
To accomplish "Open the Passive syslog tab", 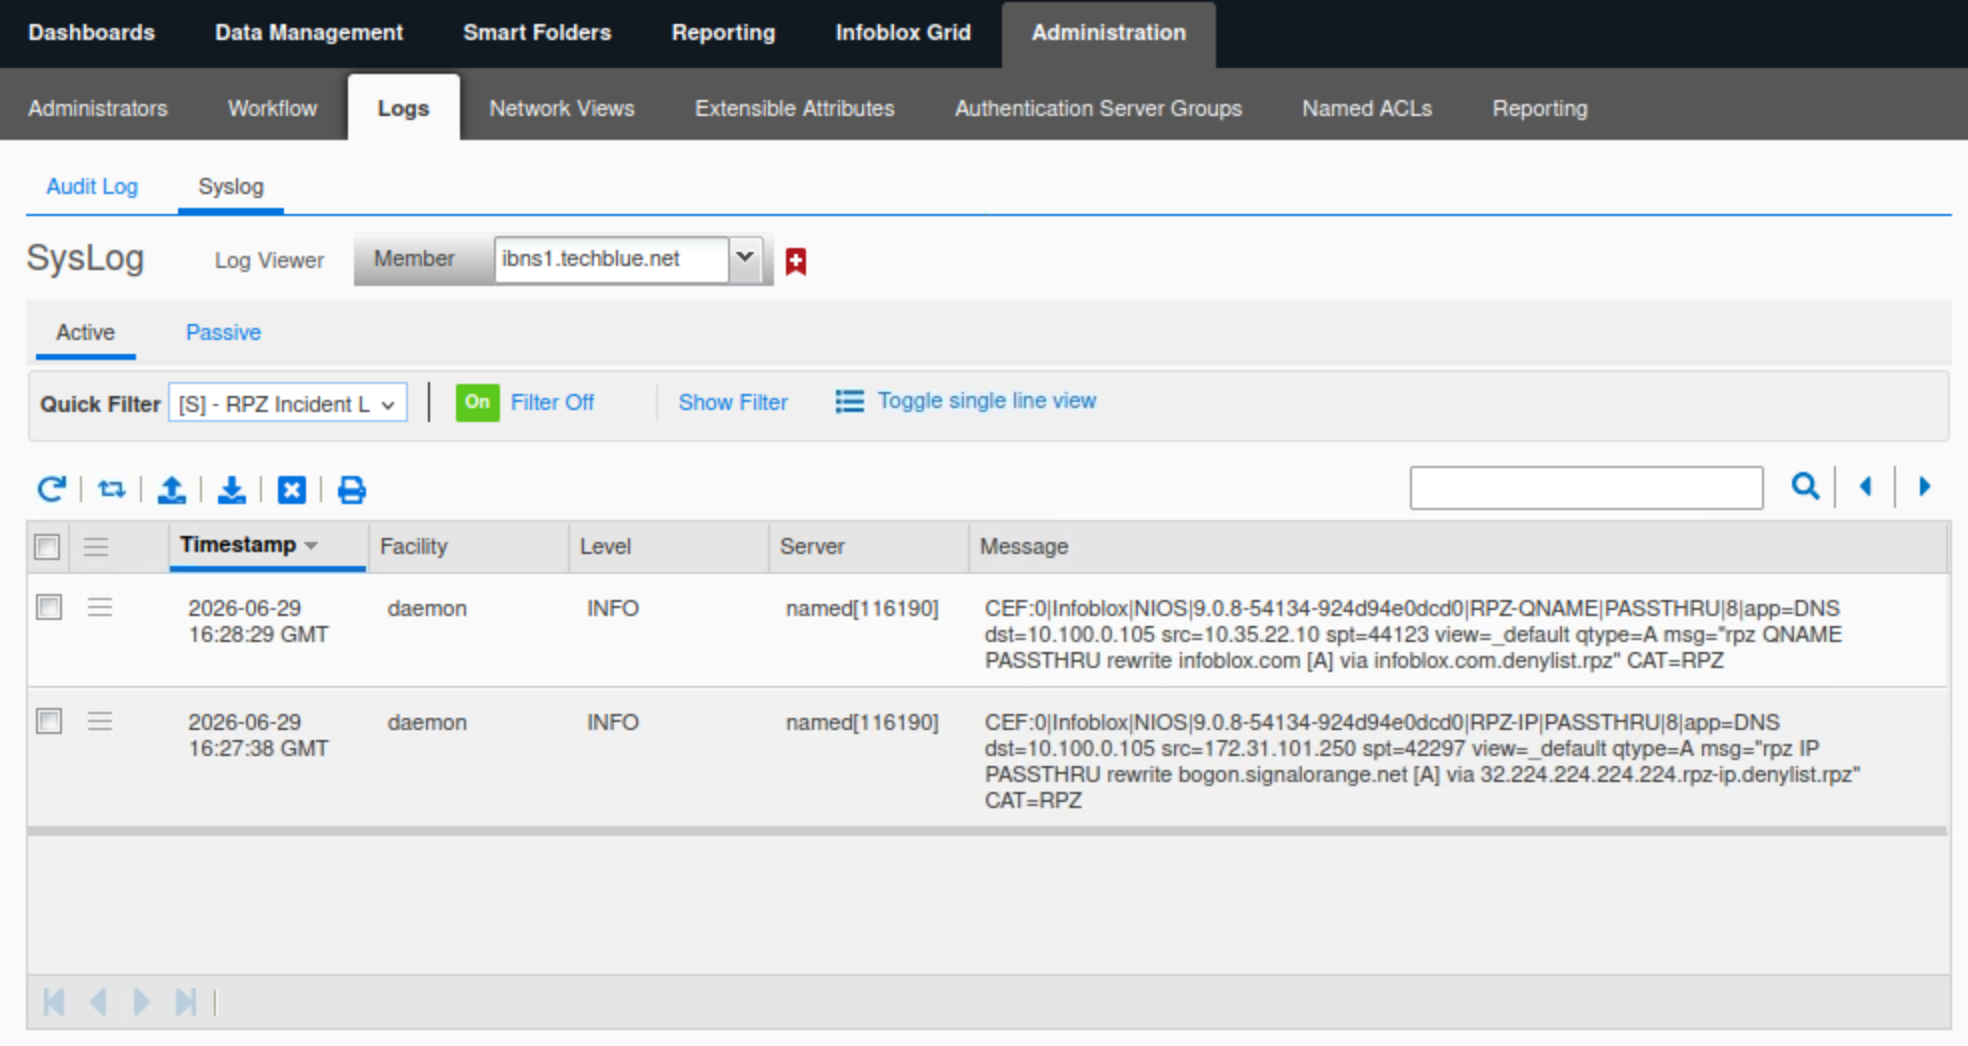I will [x=223, y=332].
